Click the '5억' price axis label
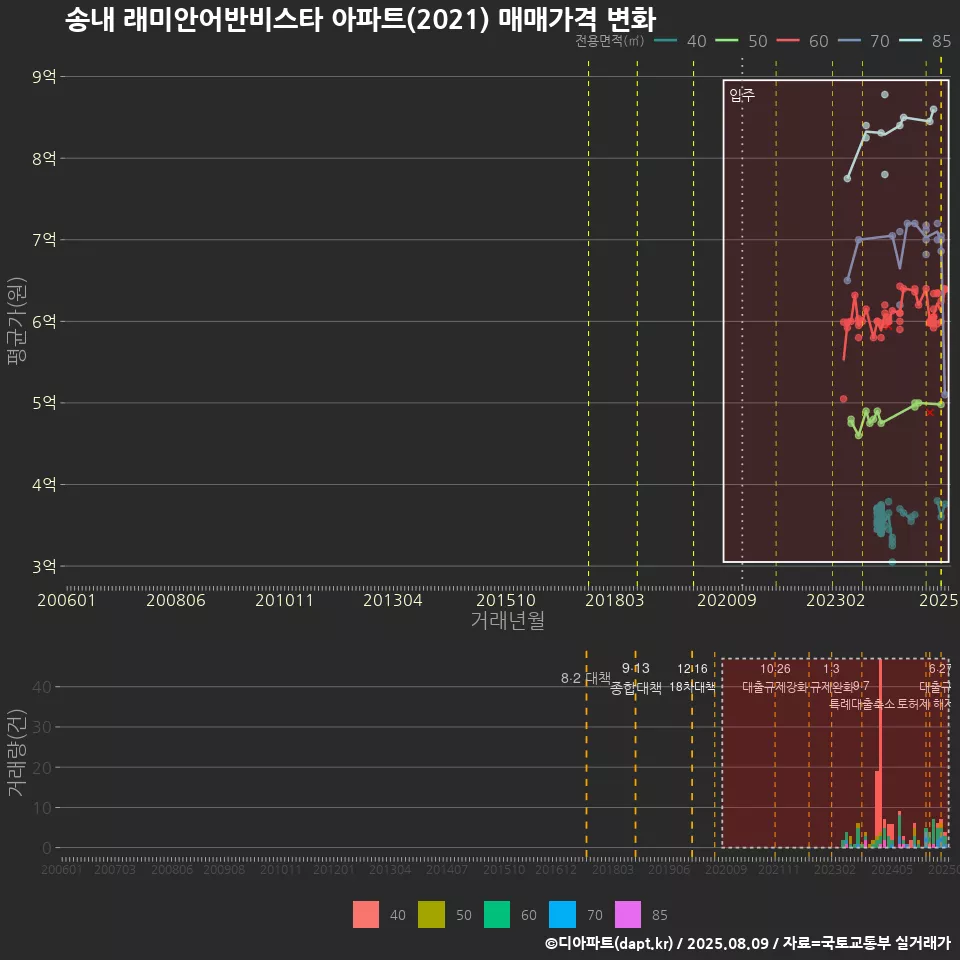The width and height of the screenshot is (960, 960). tap(44, 403)
